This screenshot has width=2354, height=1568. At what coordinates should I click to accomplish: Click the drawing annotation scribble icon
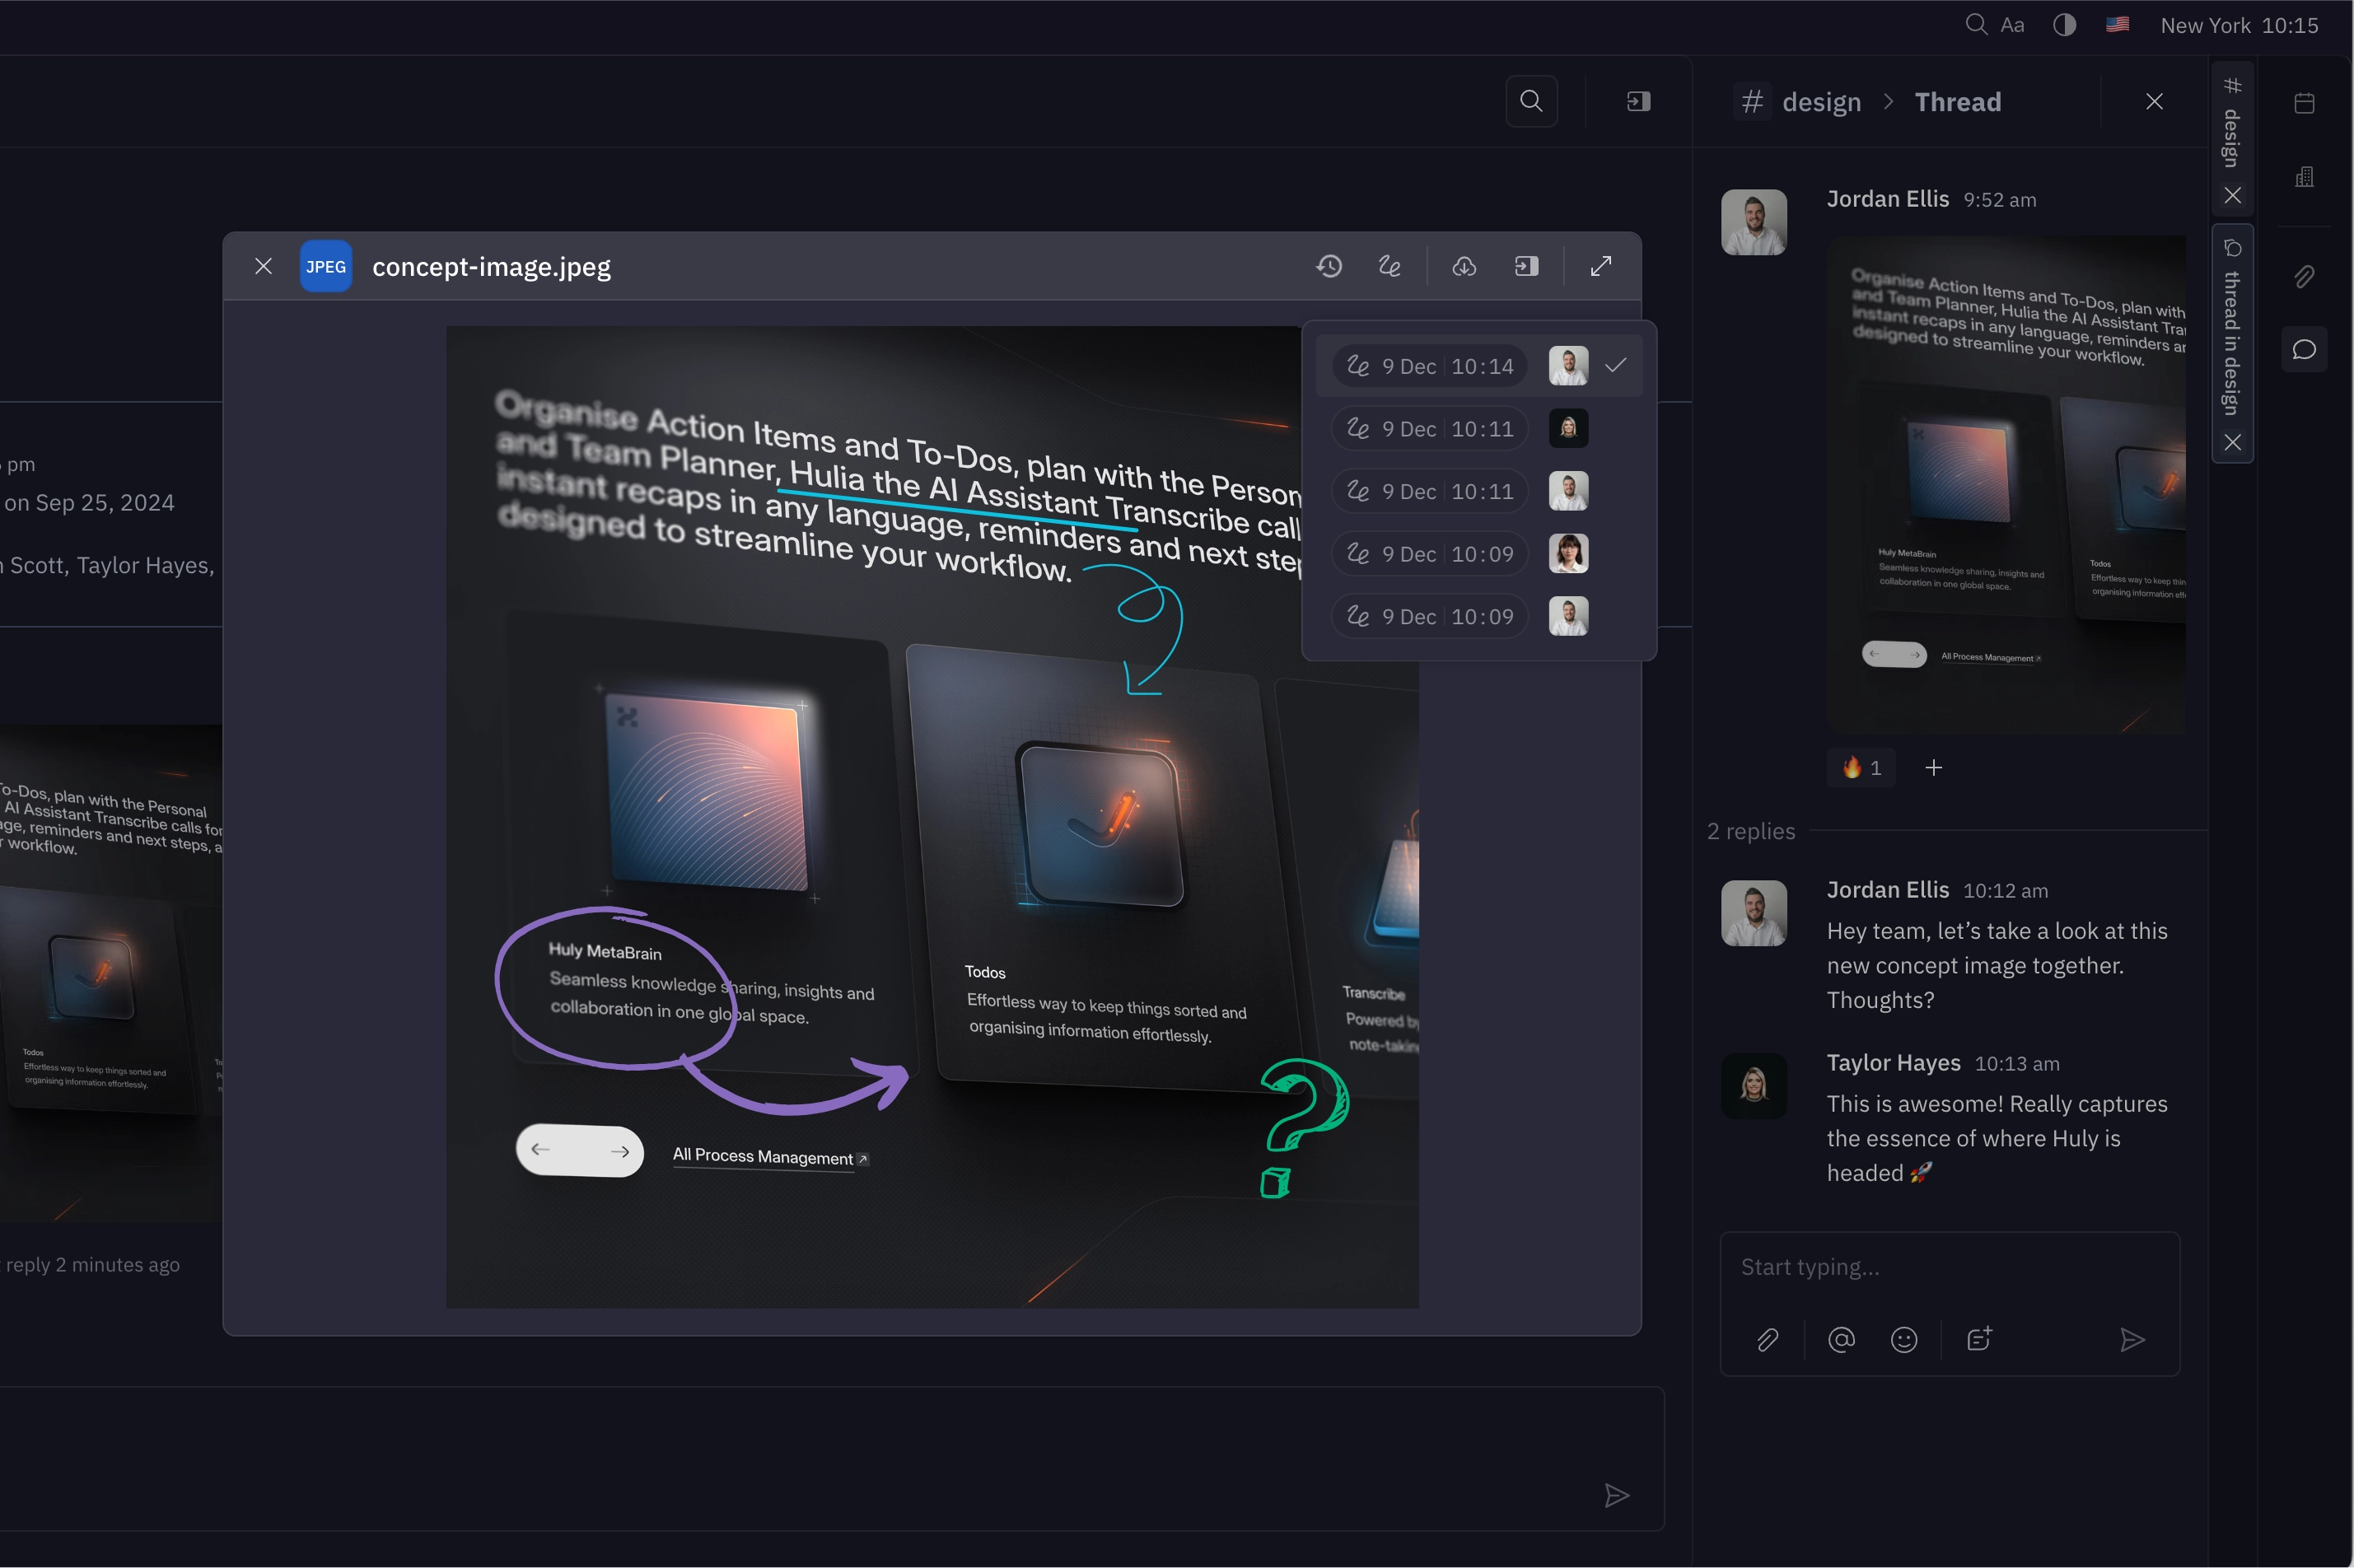[x=1389, y=266]
